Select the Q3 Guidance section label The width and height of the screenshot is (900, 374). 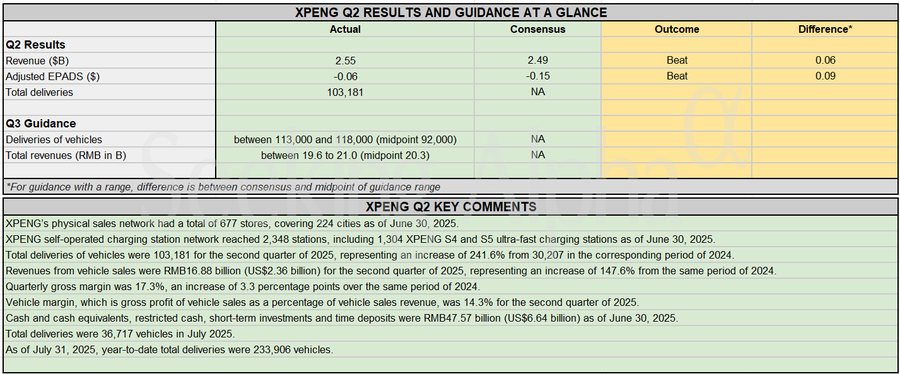41,123
